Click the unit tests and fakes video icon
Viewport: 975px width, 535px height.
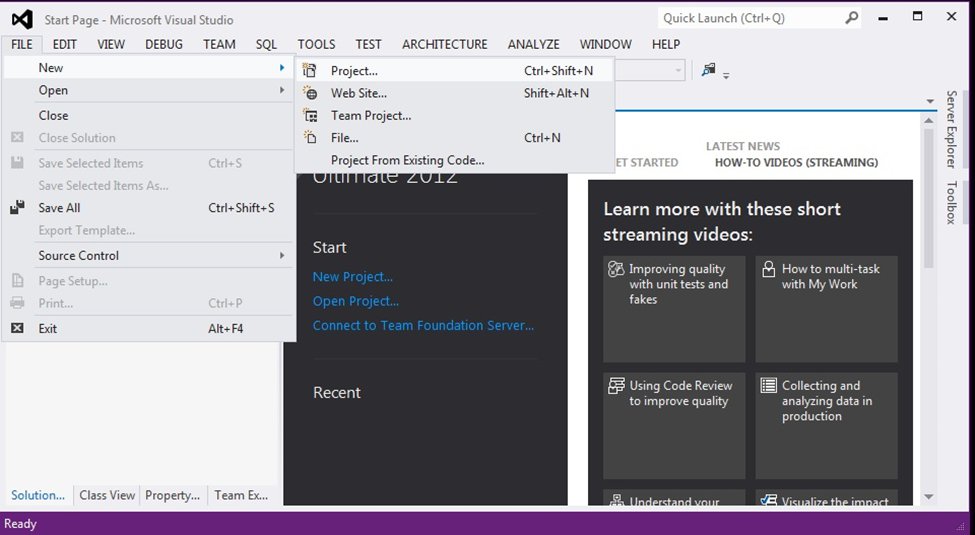pyautogui.click(x=616, y=269)
